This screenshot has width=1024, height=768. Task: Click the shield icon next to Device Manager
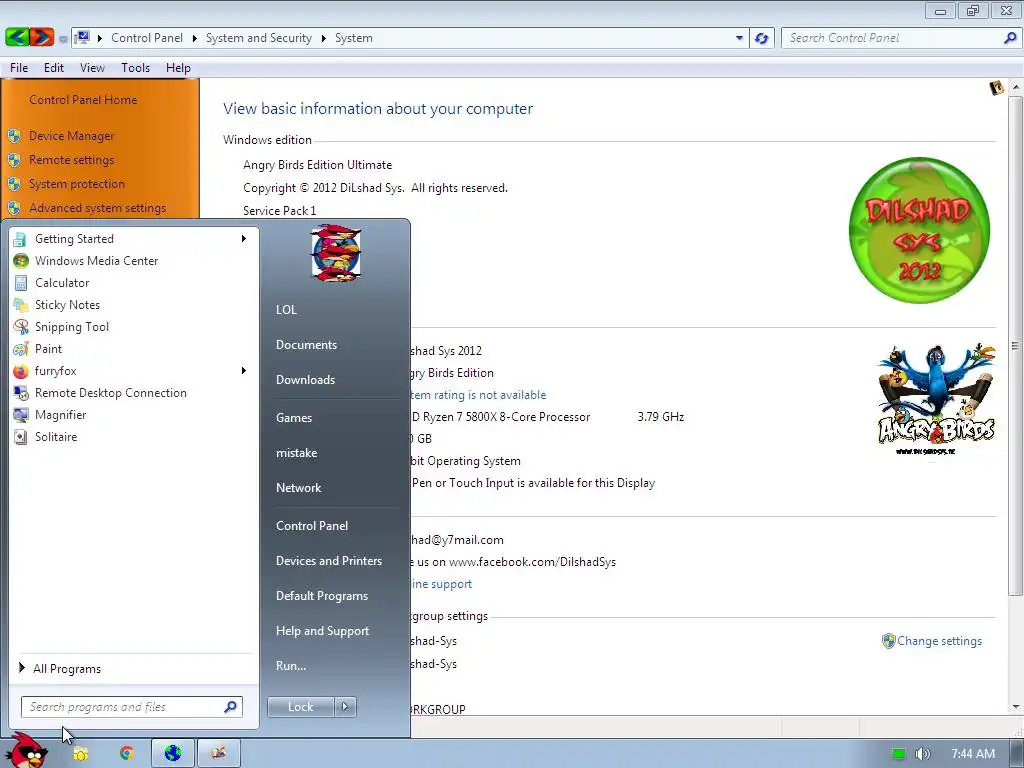(14, 136)
